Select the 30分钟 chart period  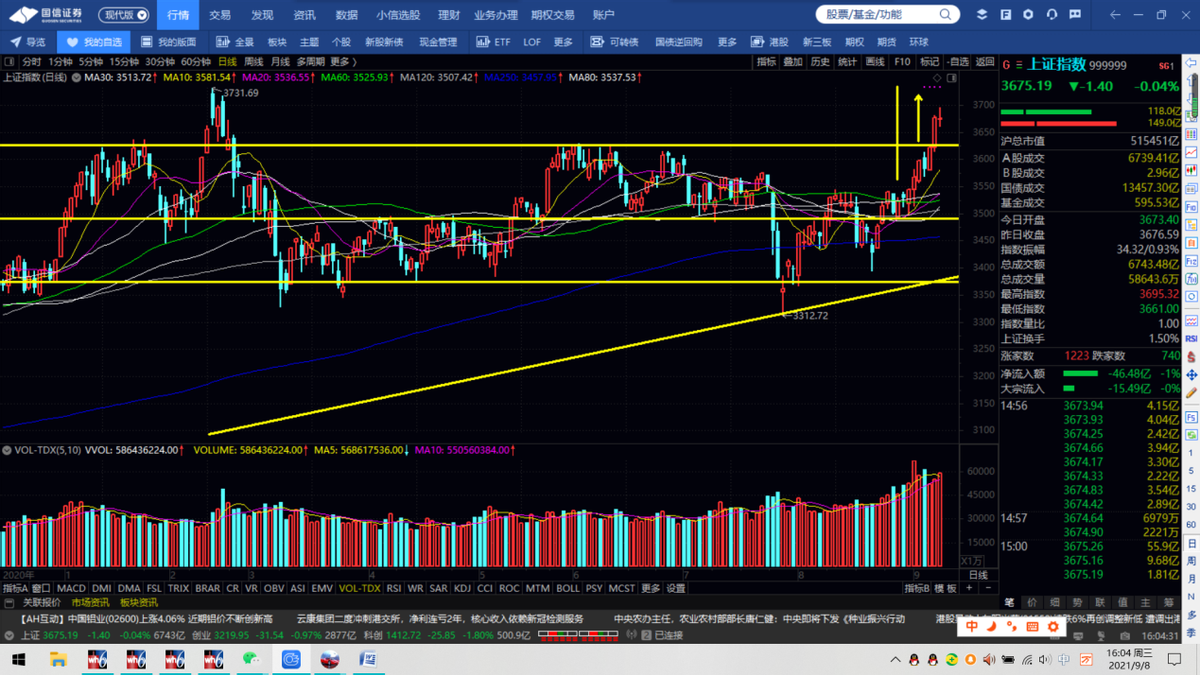160,62
